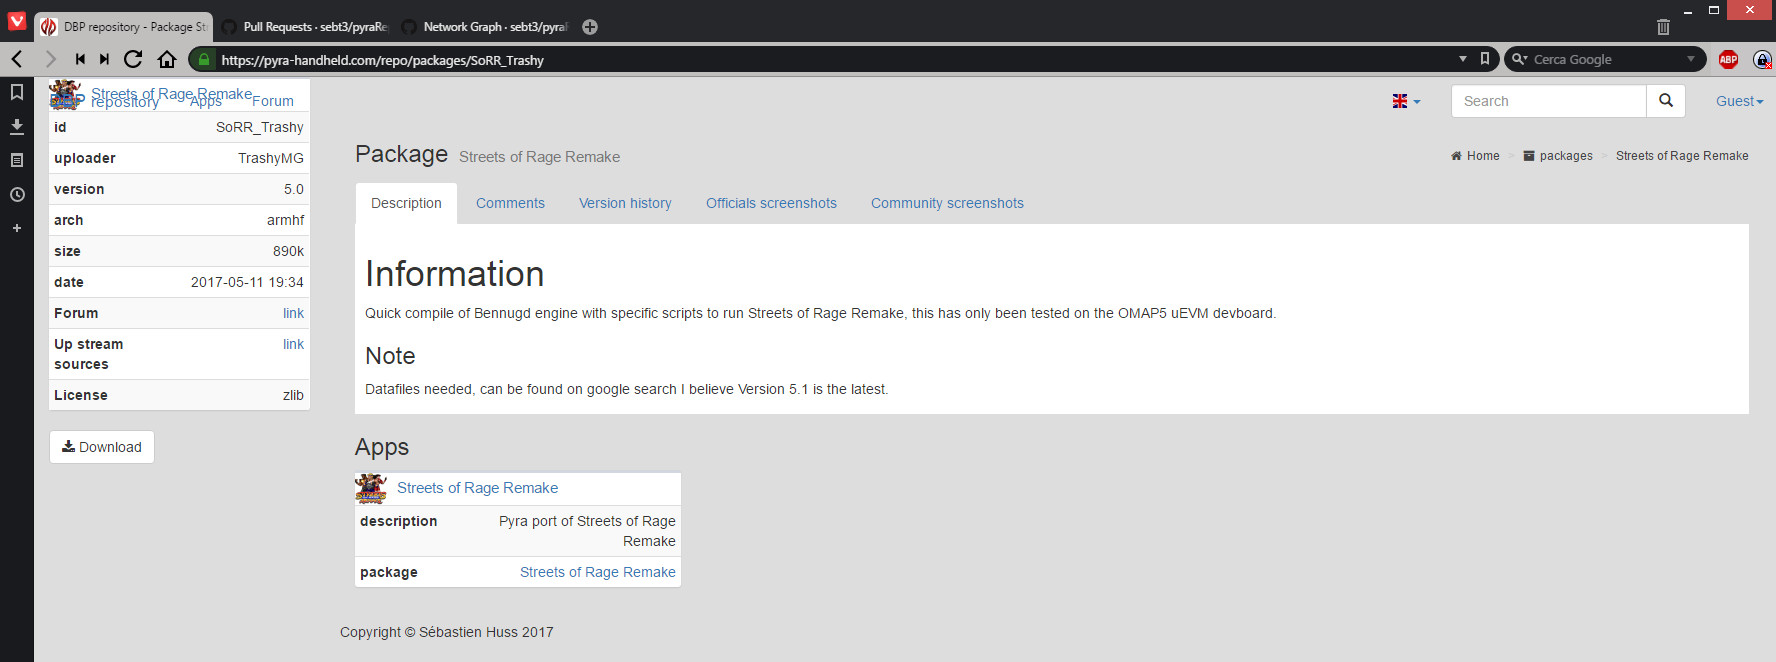
Task: Click the site search magnifier button
Action: [1665, 101]
